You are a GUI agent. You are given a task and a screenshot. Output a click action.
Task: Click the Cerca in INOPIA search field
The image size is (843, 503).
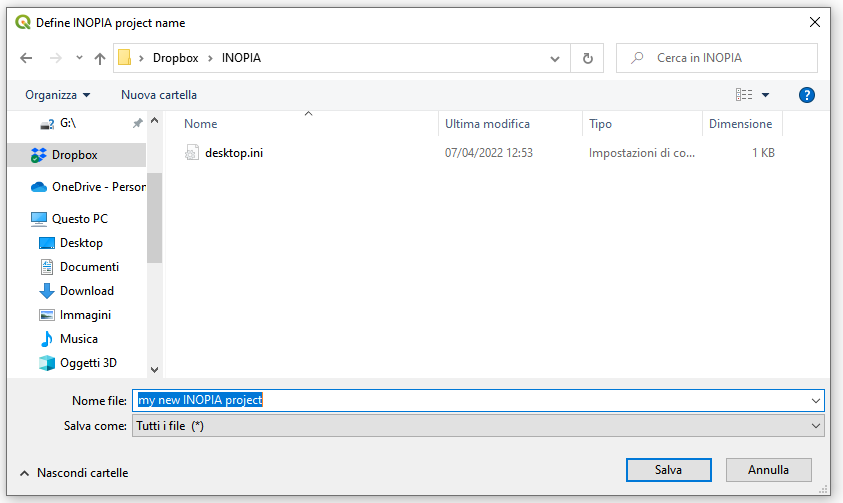(x=717, y=58)
